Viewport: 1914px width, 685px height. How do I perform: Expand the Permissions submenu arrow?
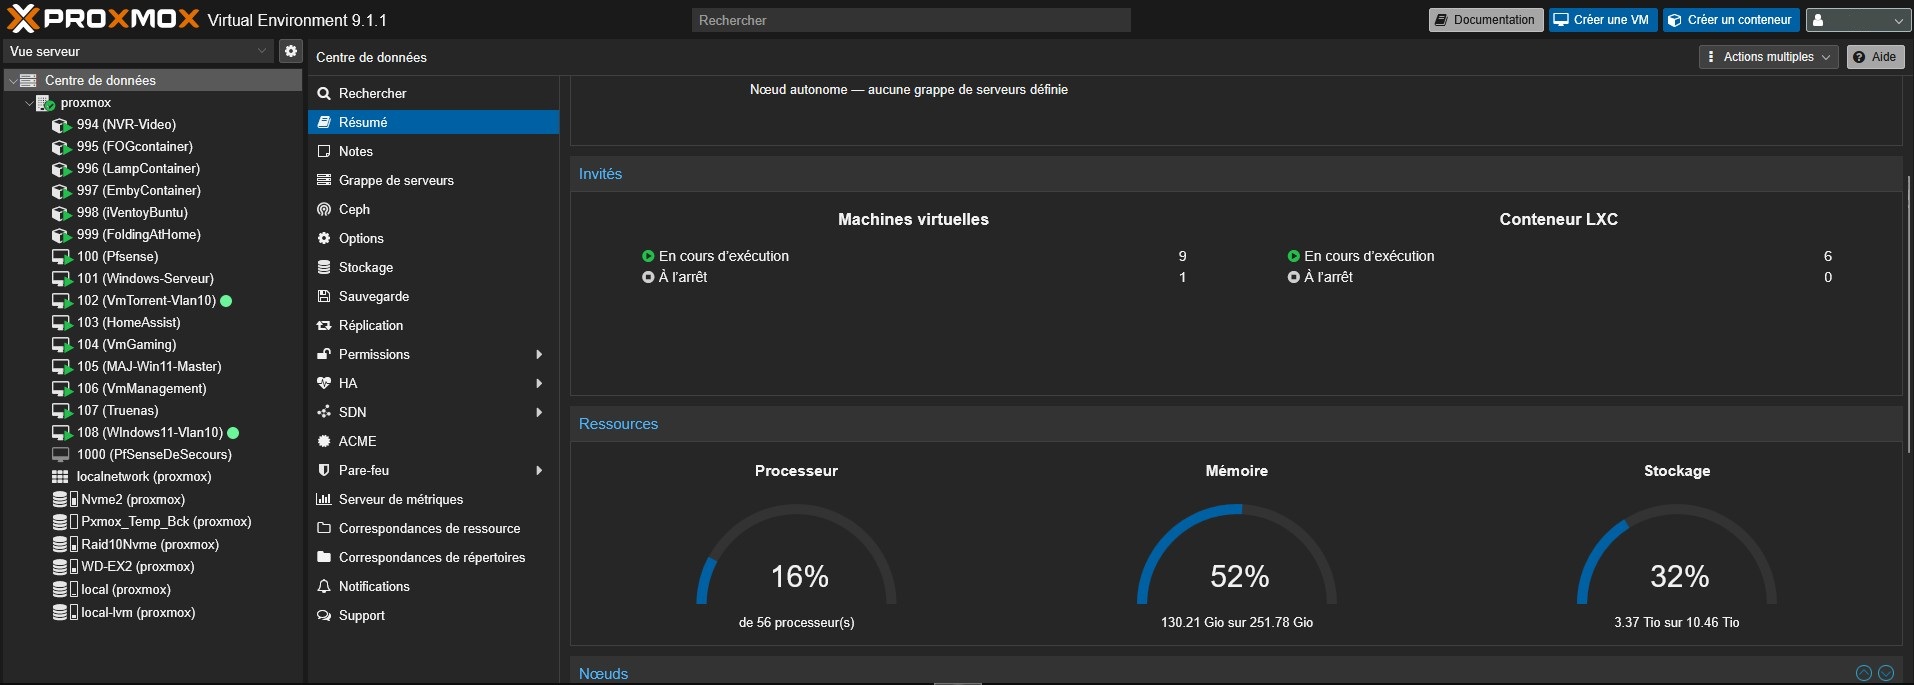[539, 354]
